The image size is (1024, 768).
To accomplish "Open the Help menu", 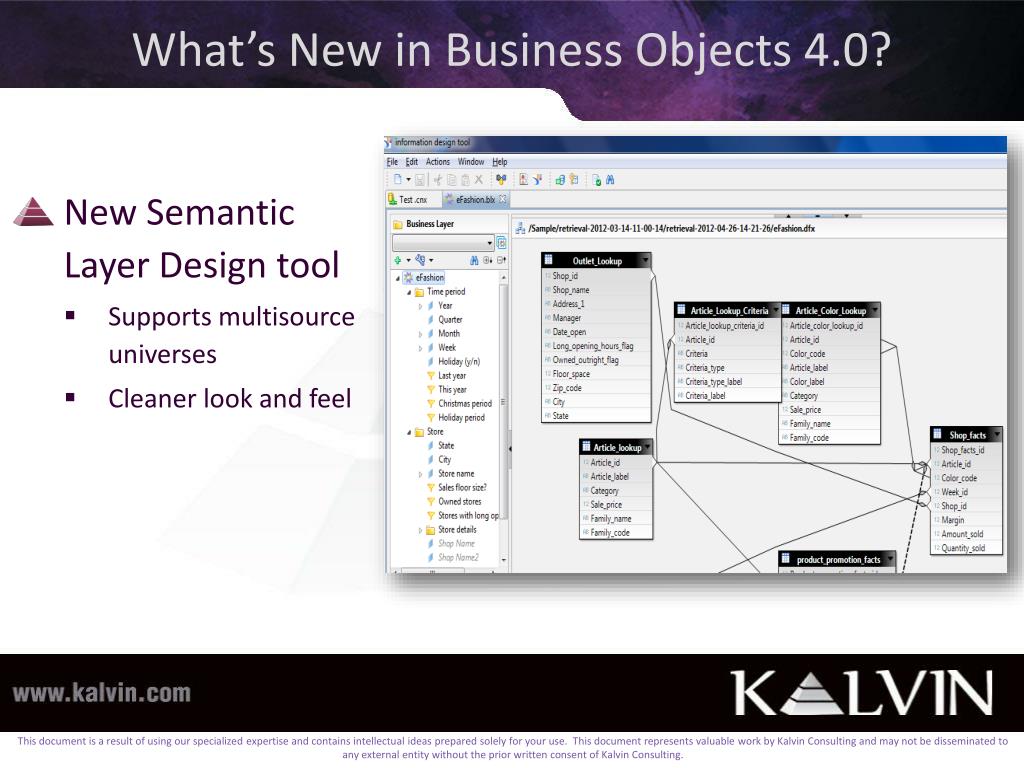I will [500, 161].
